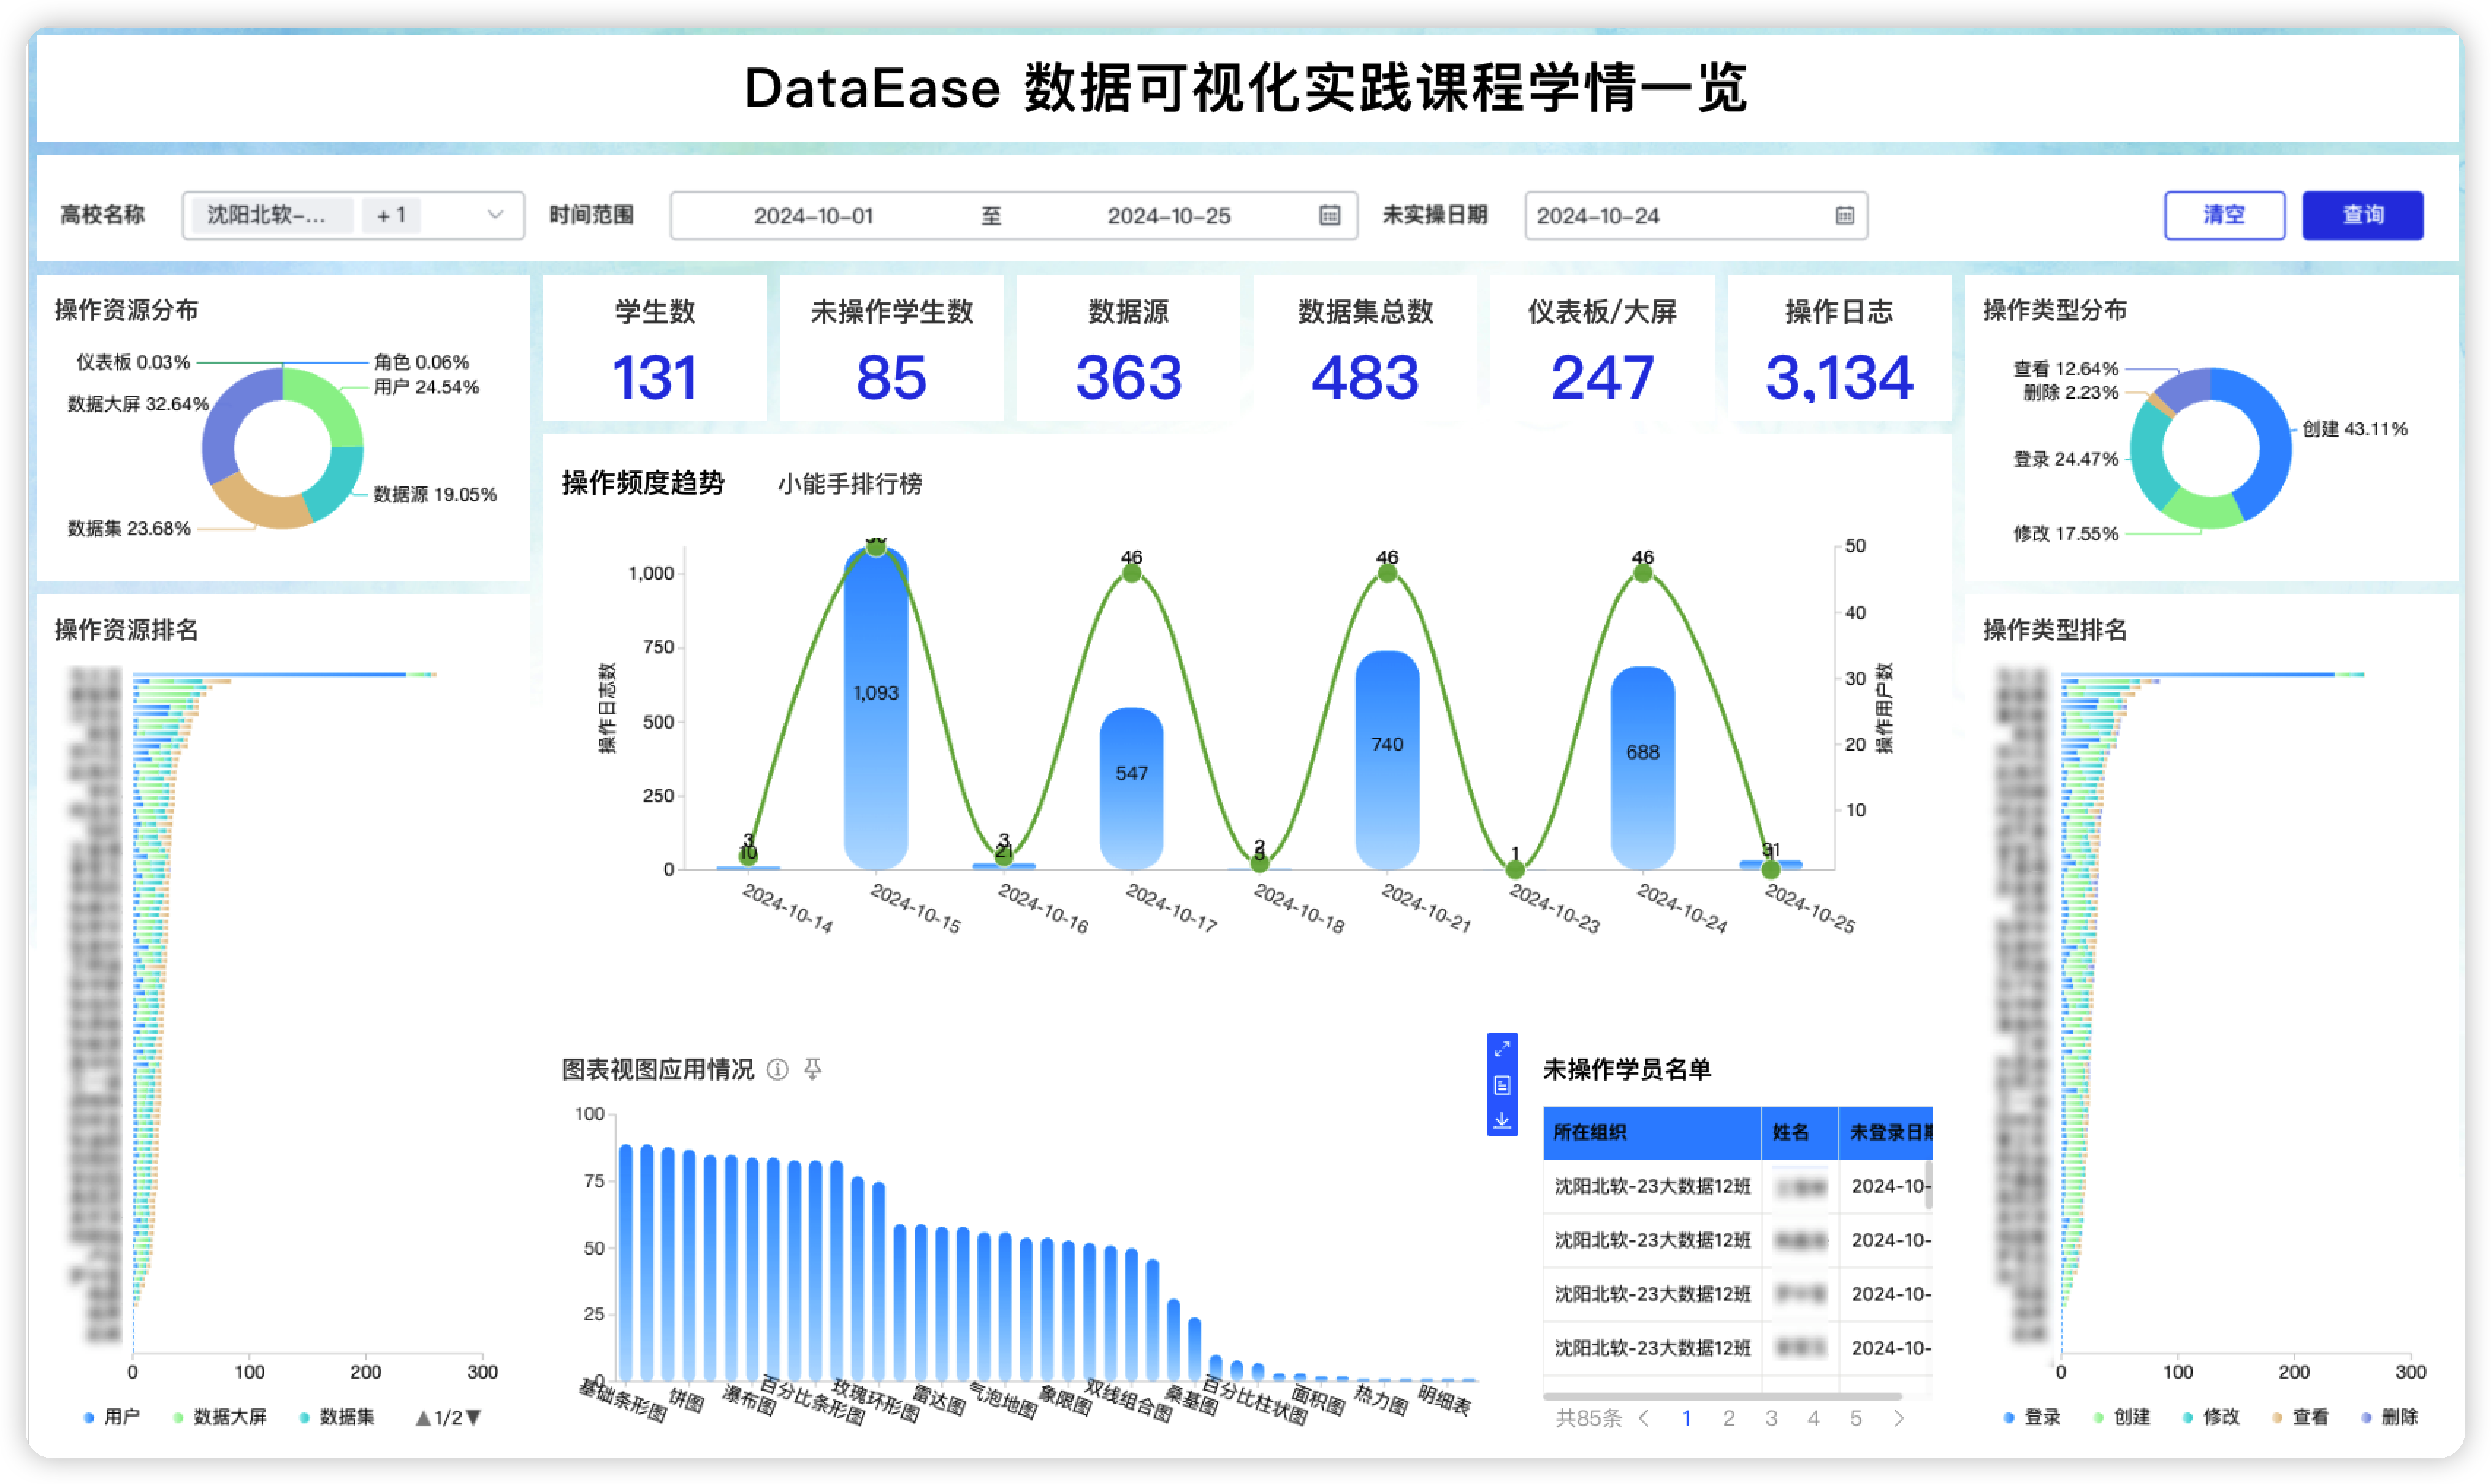Screen dimensions: 2491x1484
Task: Go to page 1 of 未操作学员名单
Action: point(1686,1418)
